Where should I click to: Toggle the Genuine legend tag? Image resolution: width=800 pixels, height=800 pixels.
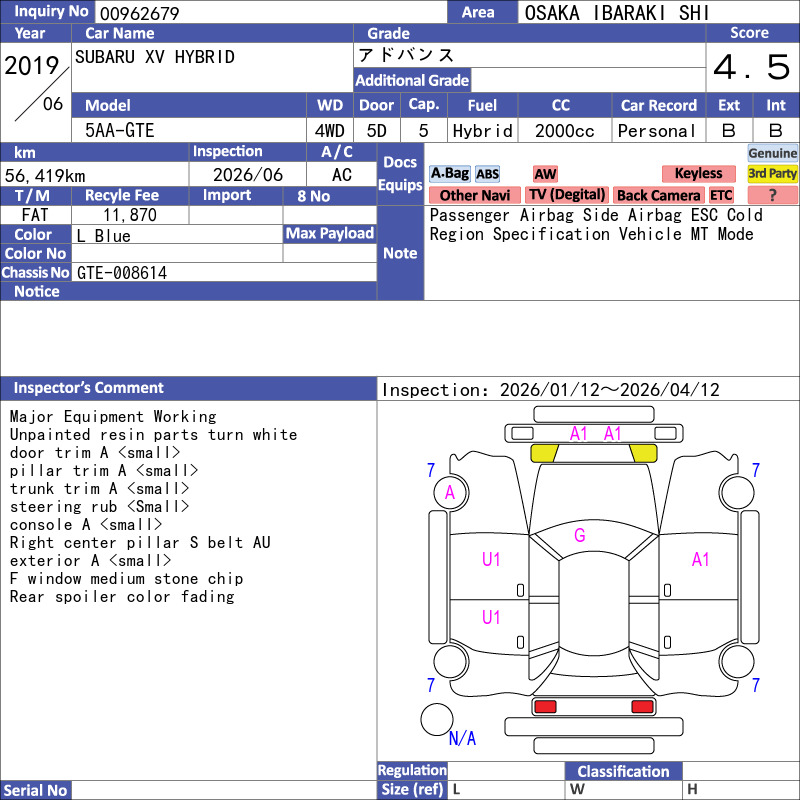pyautogui.click(x=773, y=153)
